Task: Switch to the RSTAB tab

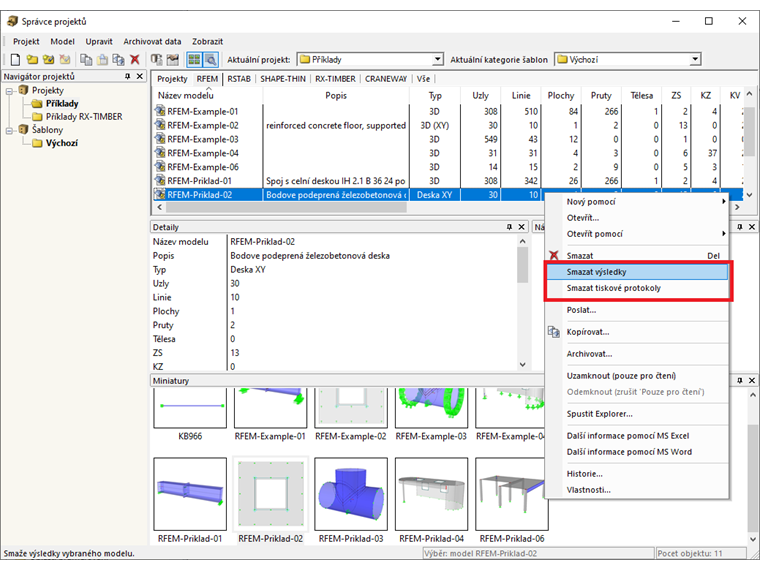Action: [239, 79]
